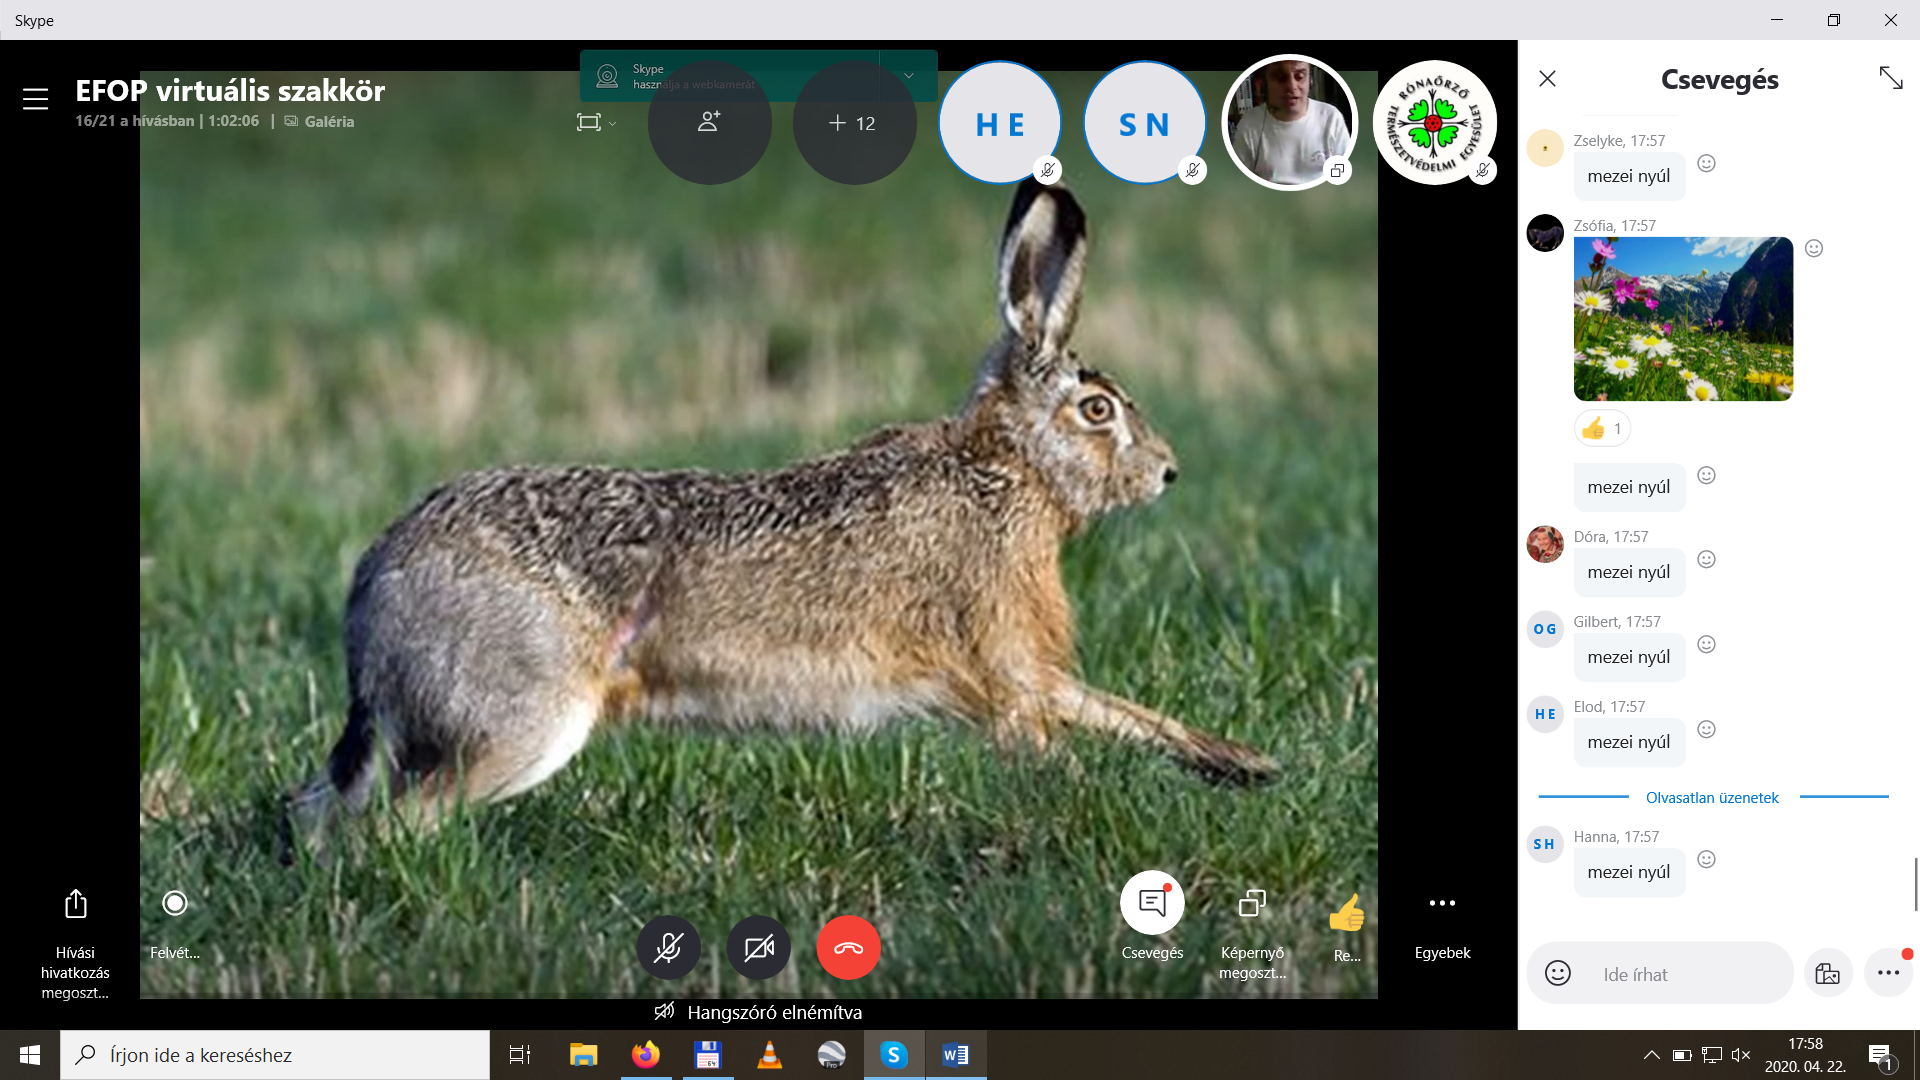This screenshot has width=1920, height=1080.
Task: Click the muted volume tray icon
Action: 1741,1055
